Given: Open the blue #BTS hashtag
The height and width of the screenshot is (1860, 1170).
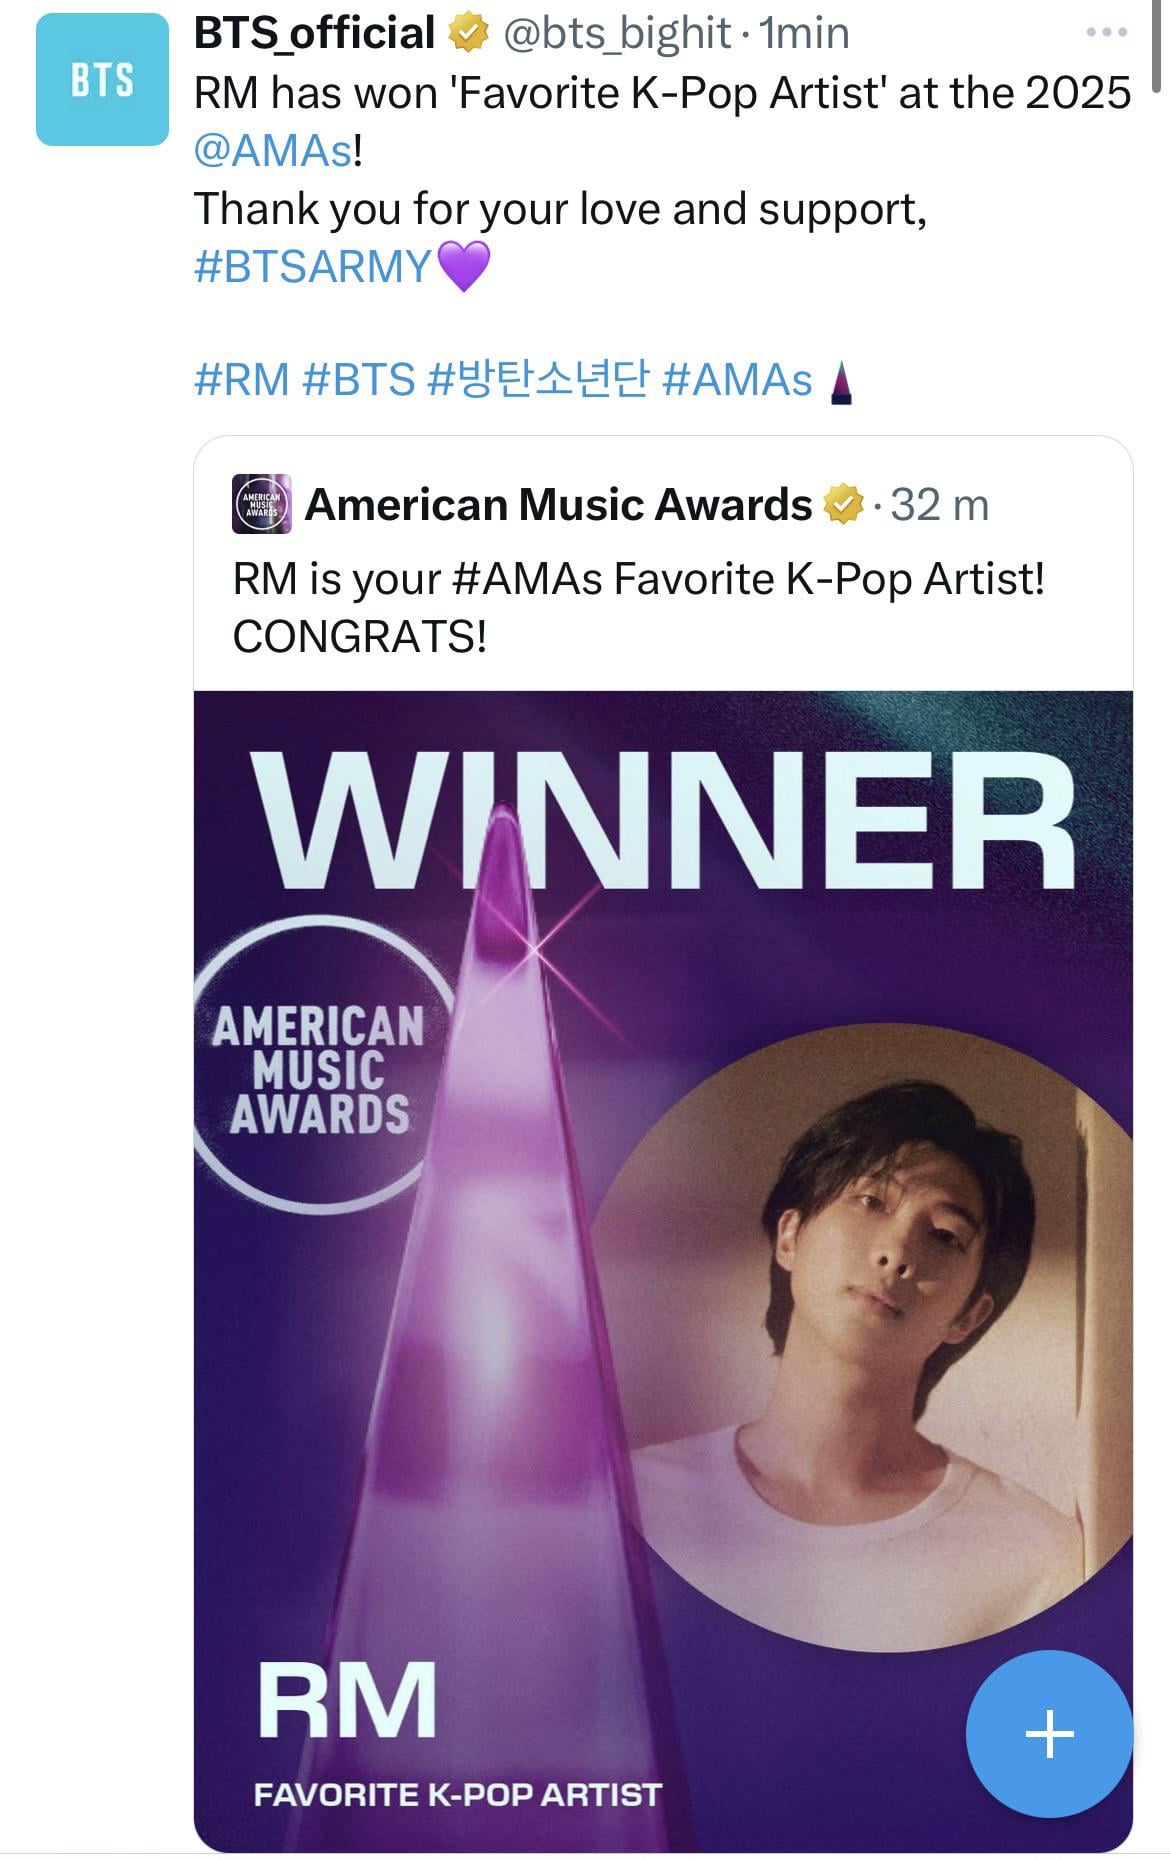Looking at the screenshot, I should (x=358, y=380).
